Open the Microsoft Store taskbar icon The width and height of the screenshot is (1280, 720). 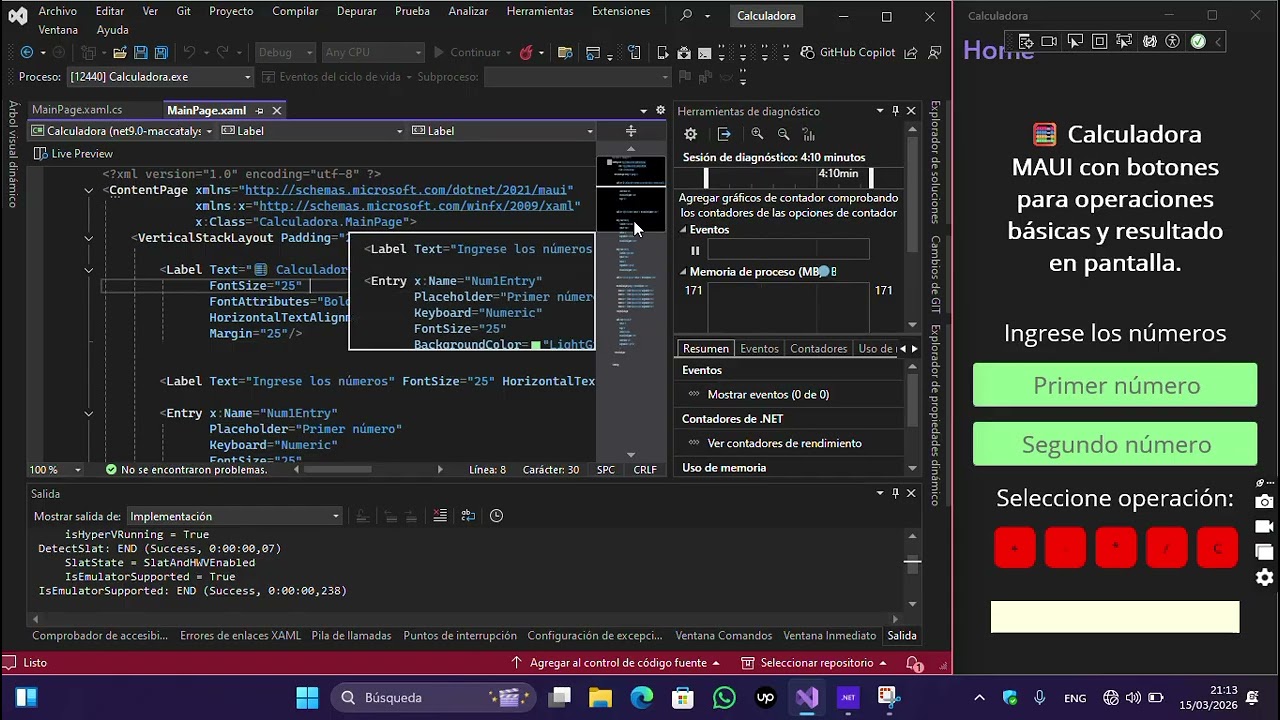point(683,697)
